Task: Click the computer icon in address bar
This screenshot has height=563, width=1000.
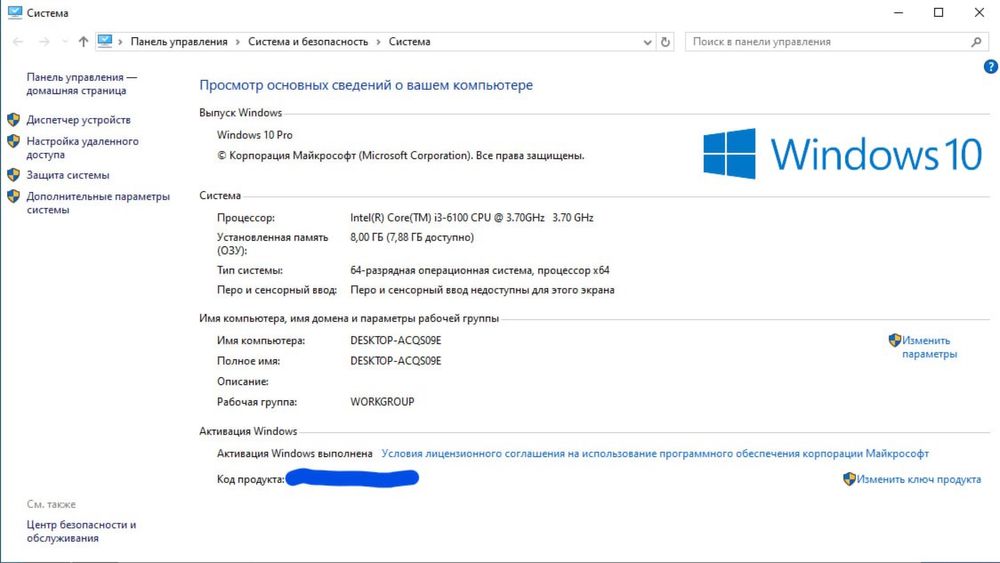Action: pos(105,41)
